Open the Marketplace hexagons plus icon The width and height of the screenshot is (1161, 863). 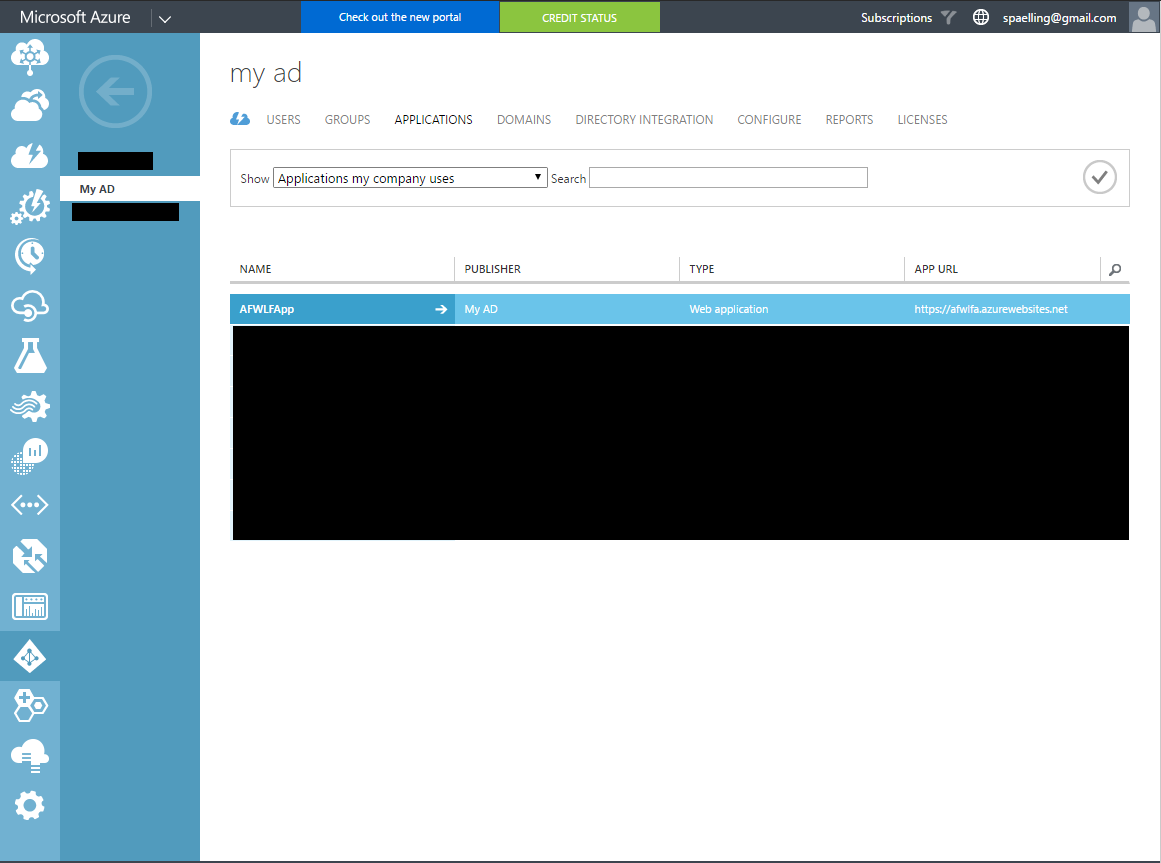[30, 705]
